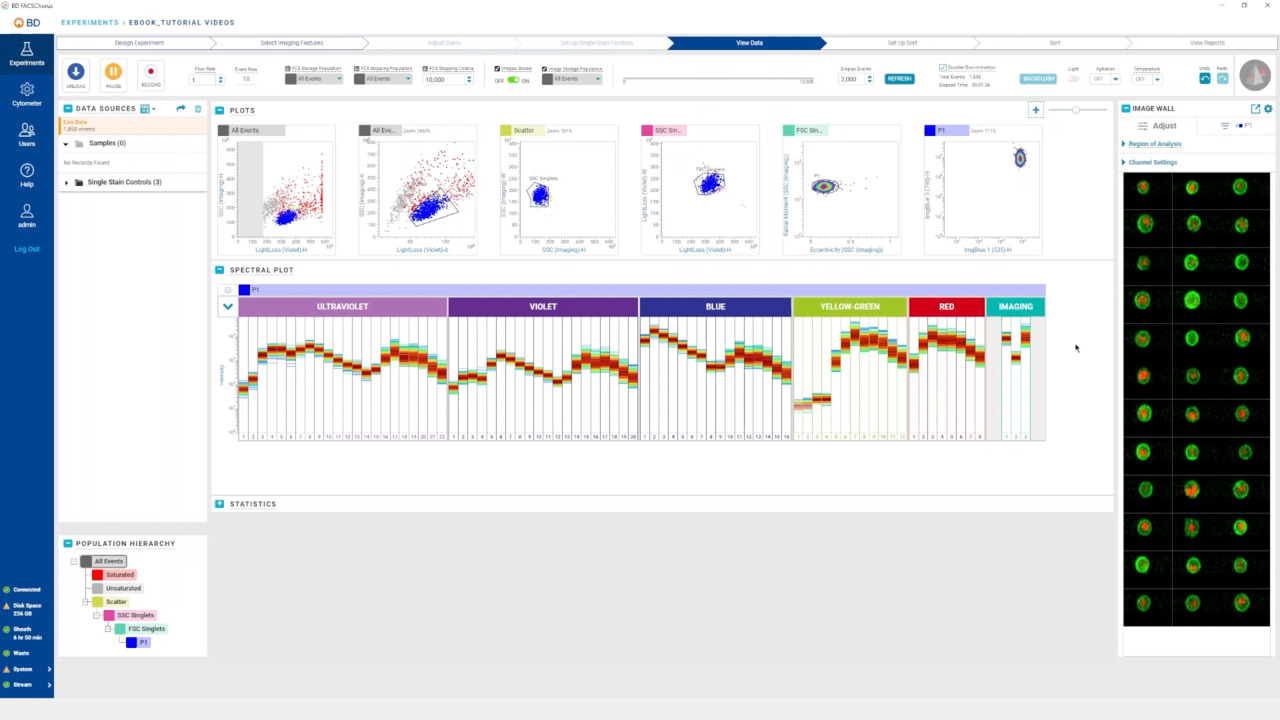The width and height of the screenshot is (1280, 720).
Task: Click the Log Out link
Action: (x=27, y=249)
